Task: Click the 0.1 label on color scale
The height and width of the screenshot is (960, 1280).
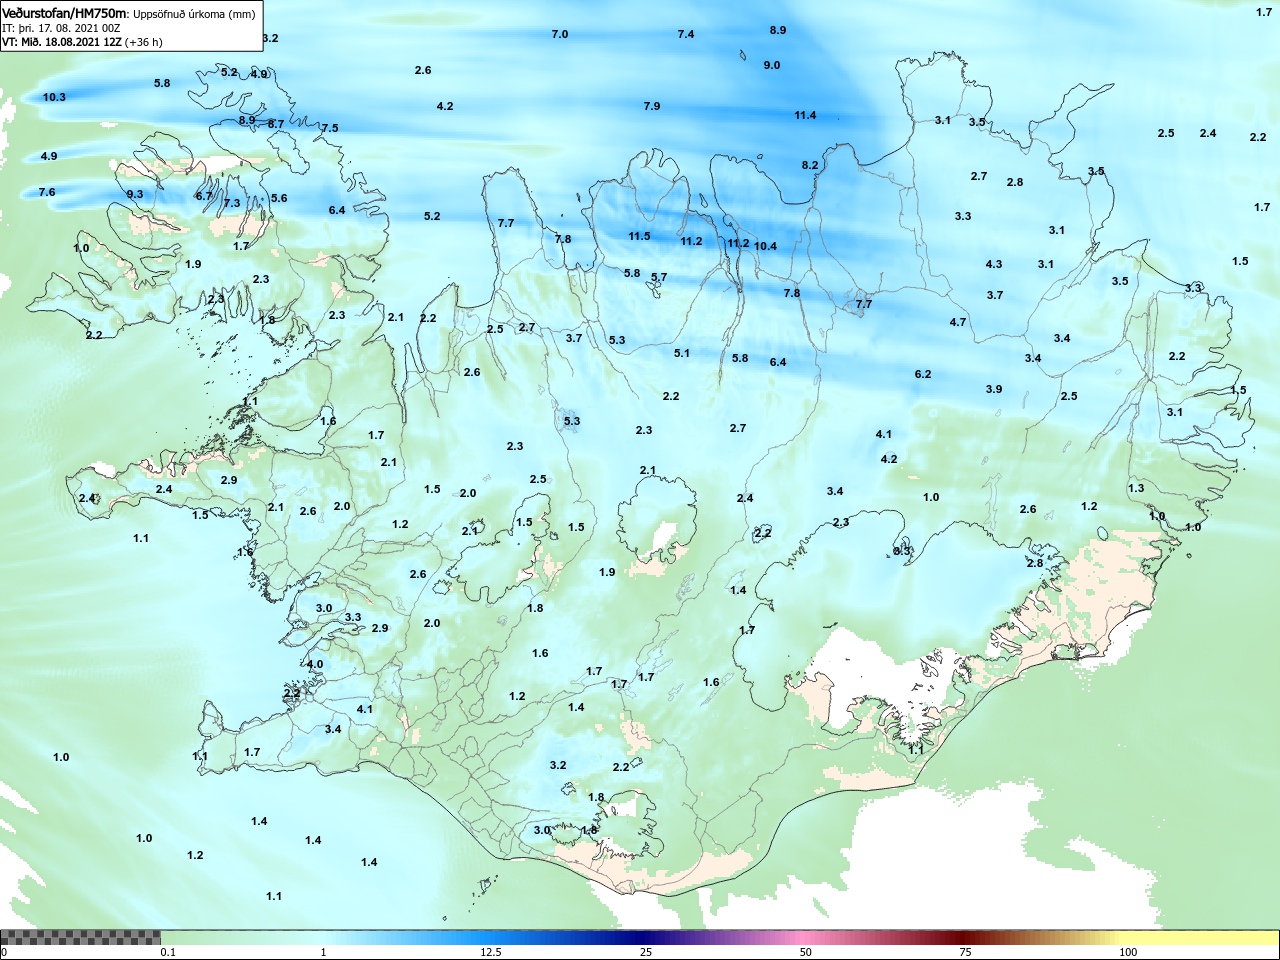Action: click(168, 952)
